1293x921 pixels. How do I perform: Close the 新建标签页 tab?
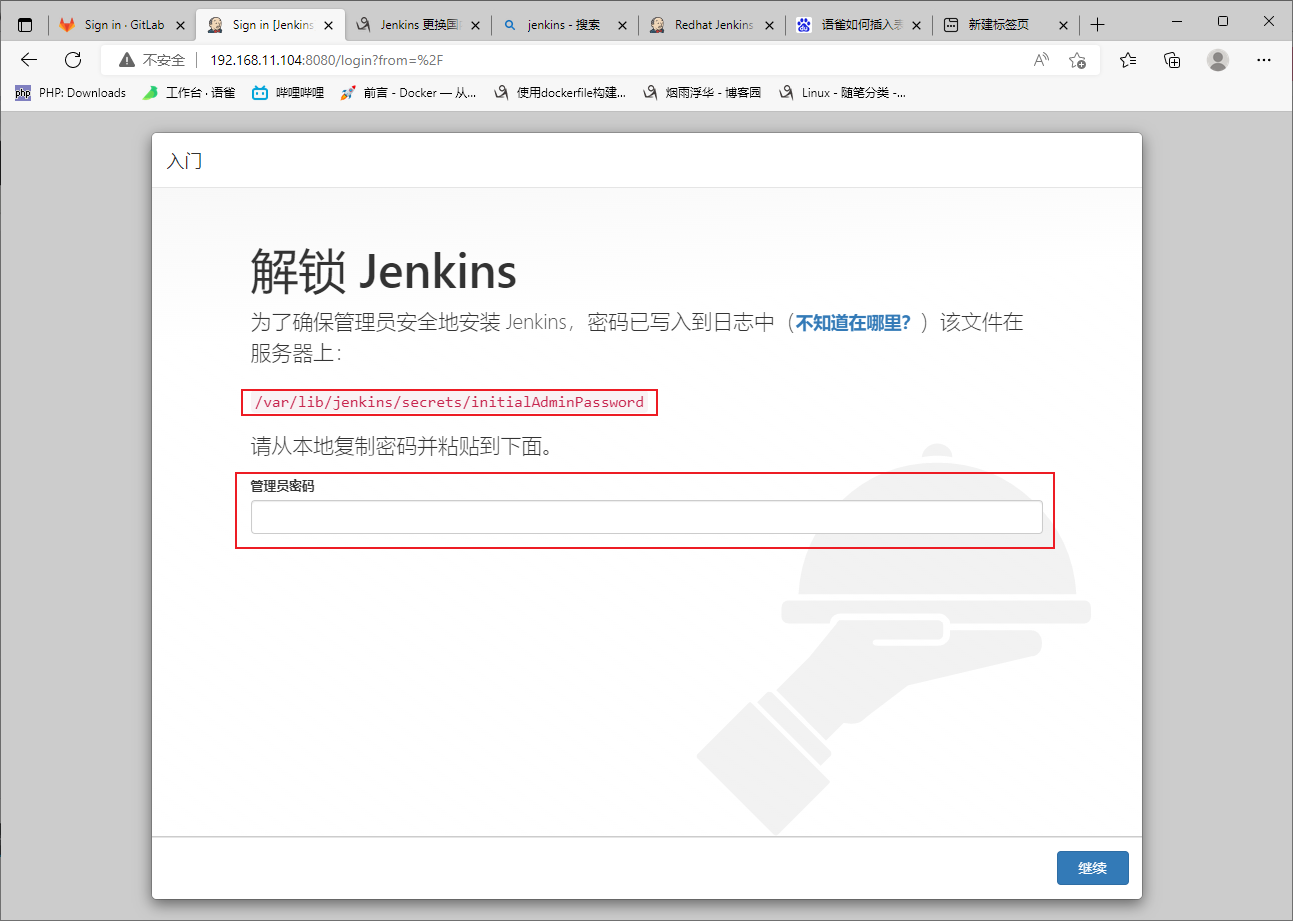[x=1065, y=25]
